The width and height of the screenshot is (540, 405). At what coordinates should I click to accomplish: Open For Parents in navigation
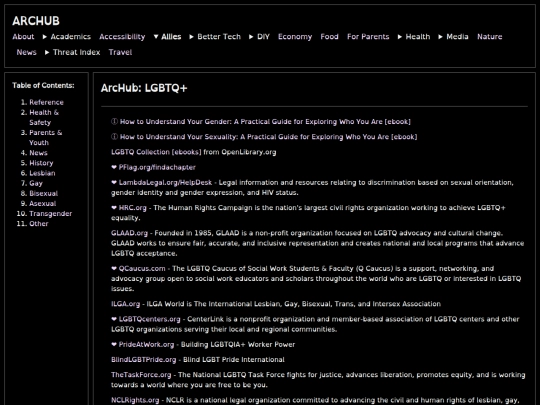coord(368,37)
